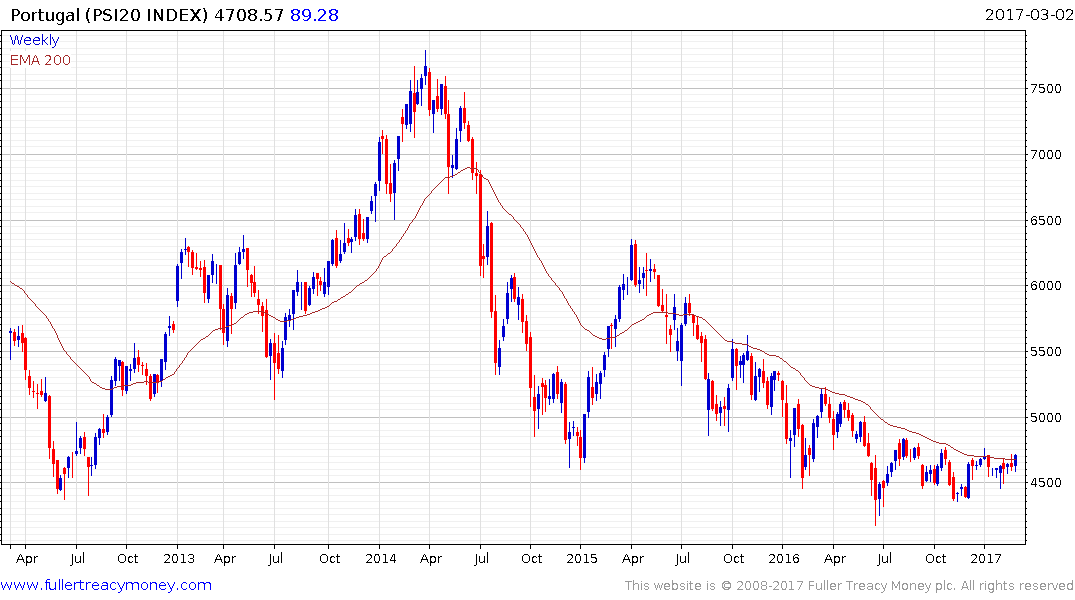Viewport: 1075px width, 600px height.
Task: Click the 4500 price axis label
Action: pos(1046,483)
